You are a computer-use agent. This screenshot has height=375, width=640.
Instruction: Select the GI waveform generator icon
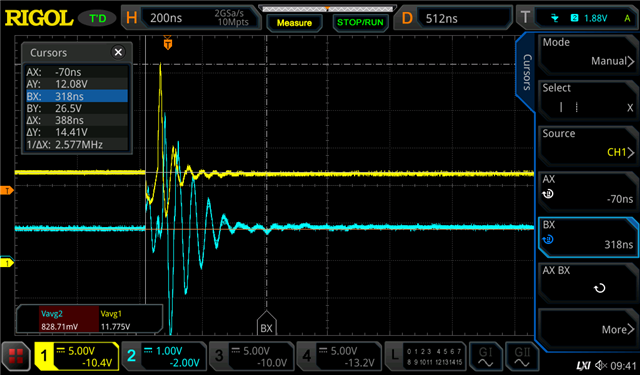pos(485,356)
